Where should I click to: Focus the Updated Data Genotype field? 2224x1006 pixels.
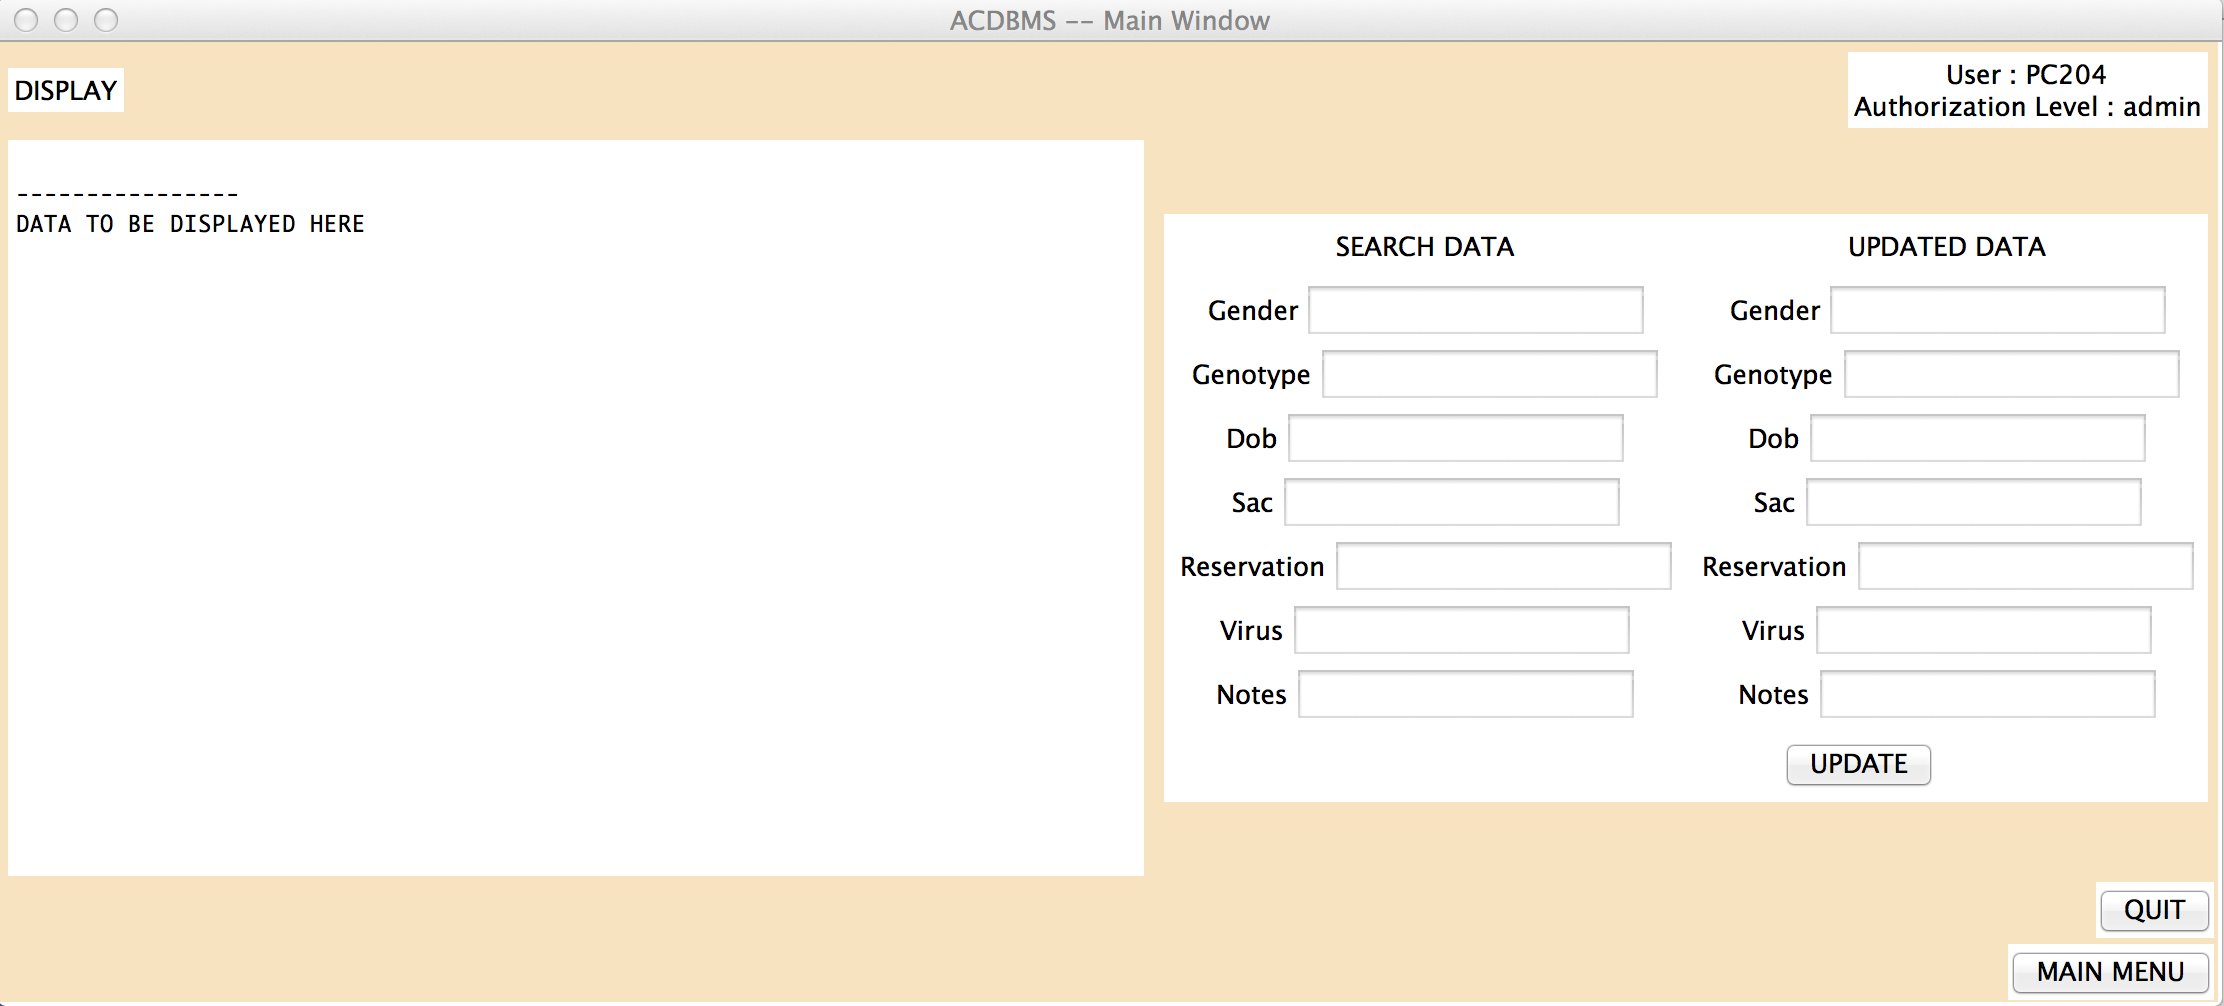2011,374
